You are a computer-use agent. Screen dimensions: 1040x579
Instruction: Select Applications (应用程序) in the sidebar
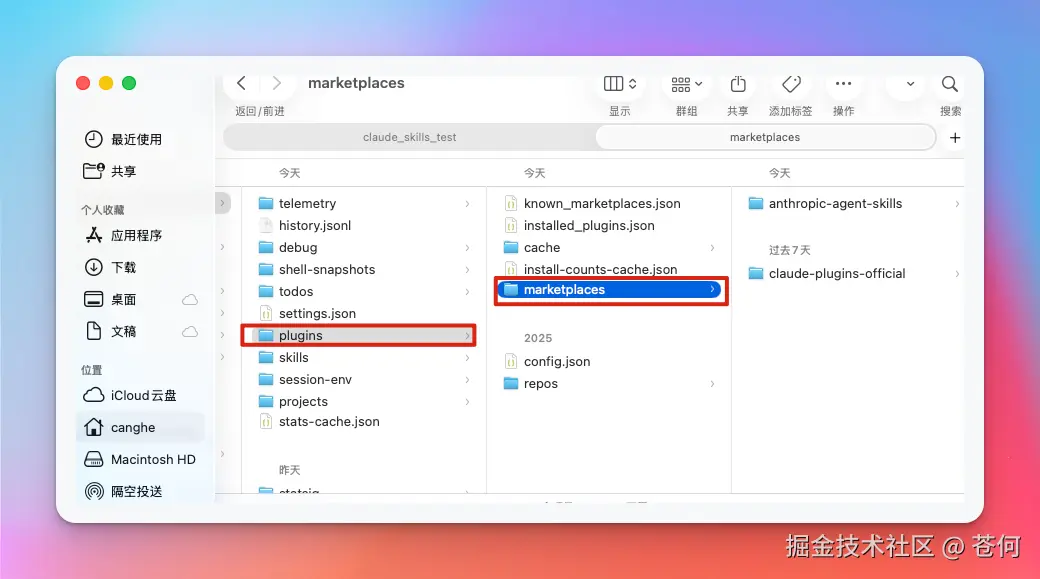[x=112, y=235]
